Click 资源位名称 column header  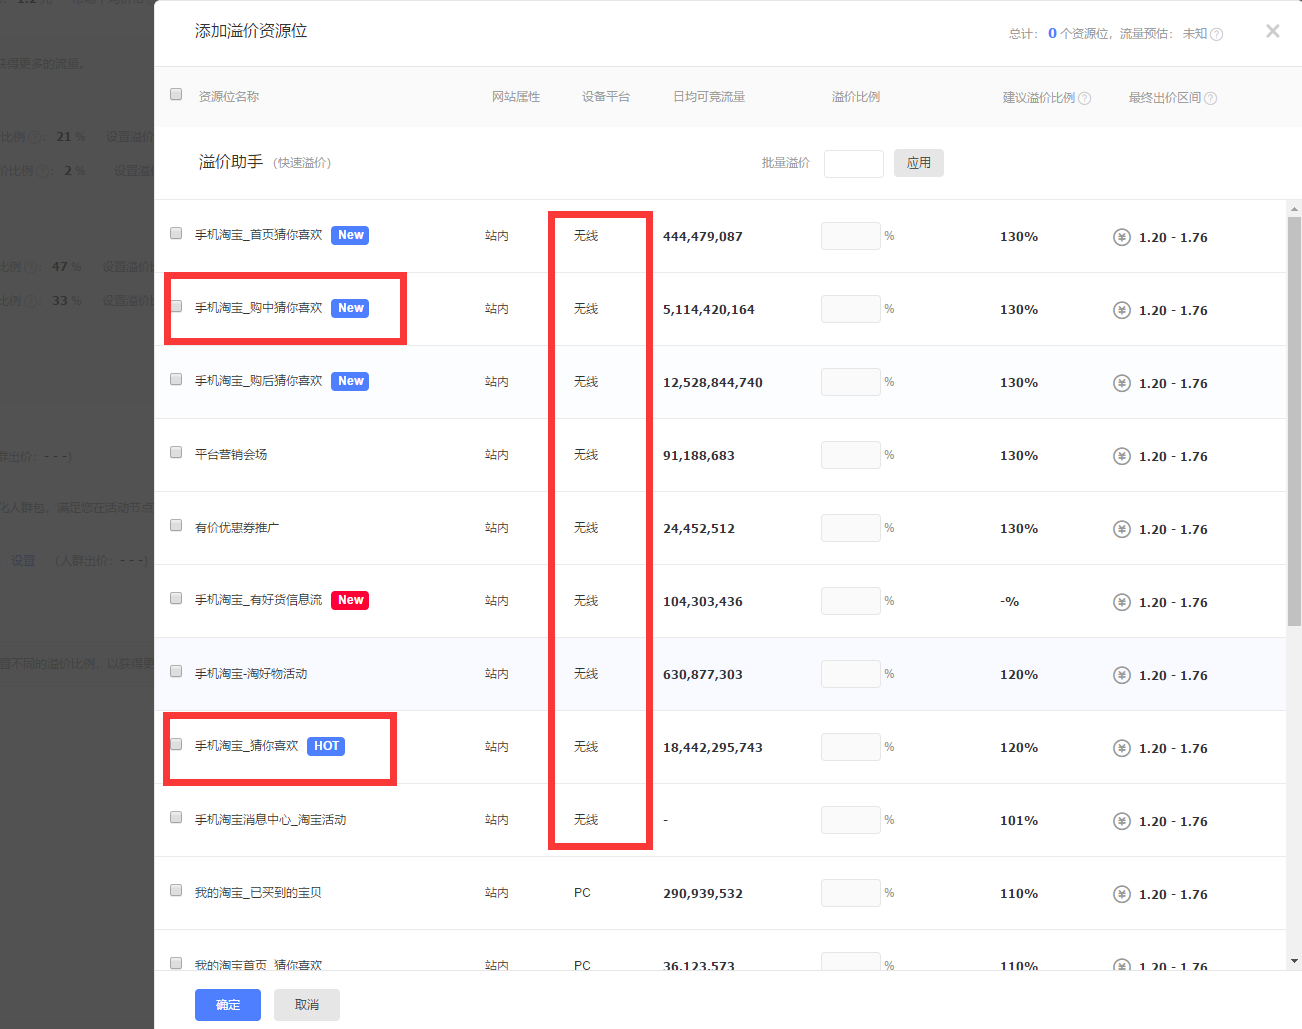(x=229, y=97)
